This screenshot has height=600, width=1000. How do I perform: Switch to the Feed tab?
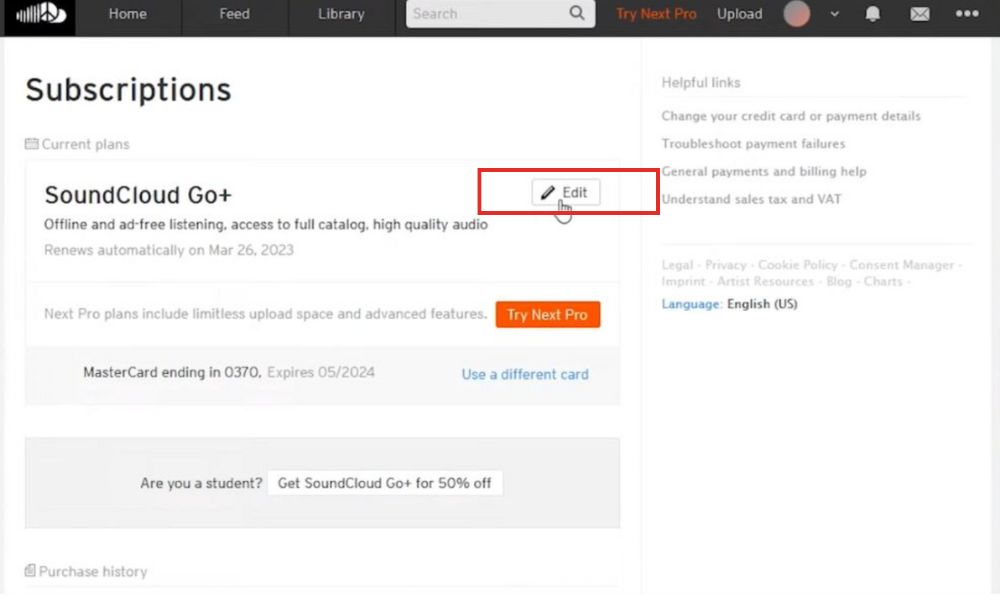[x=233, y=14]
